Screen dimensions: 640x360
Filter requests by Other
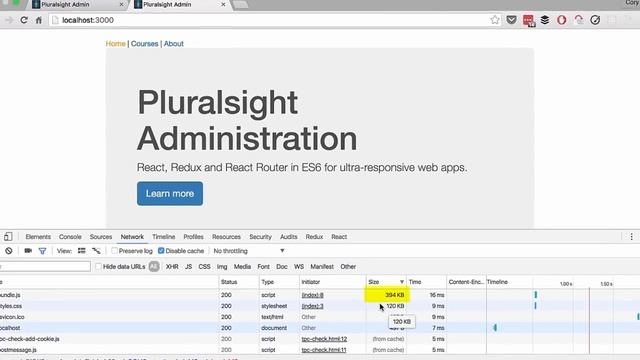(x=348, y=267)
